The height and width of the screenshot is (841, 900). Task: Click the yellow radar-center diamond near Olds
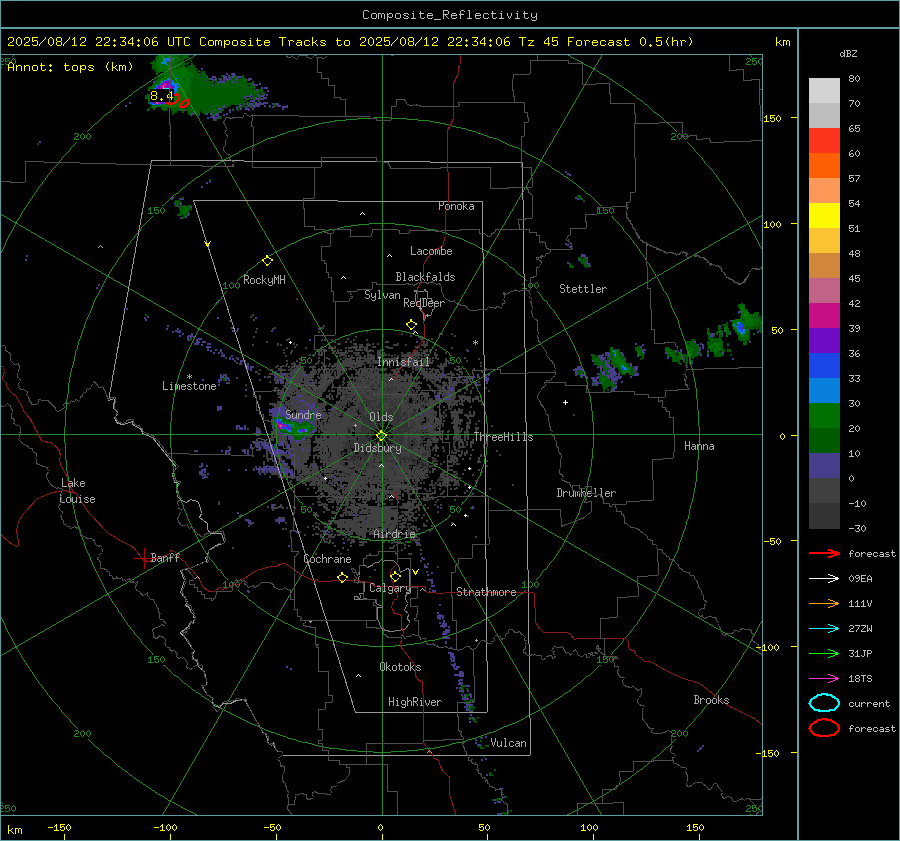(382, 436)
